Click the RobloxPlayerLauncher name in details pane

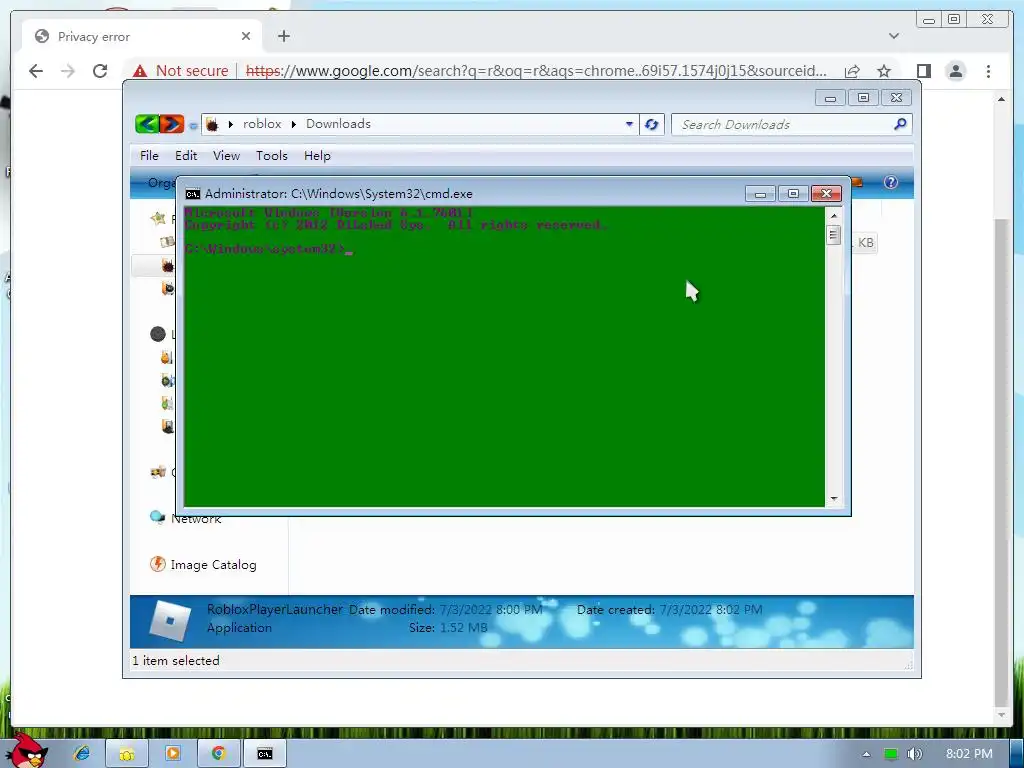[274, 609]
